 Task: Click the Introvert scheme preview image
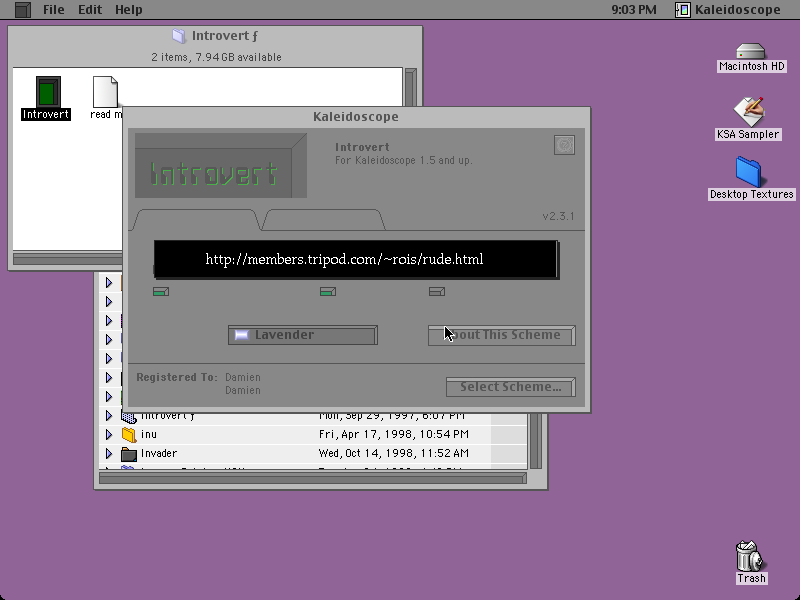(221, 165)
